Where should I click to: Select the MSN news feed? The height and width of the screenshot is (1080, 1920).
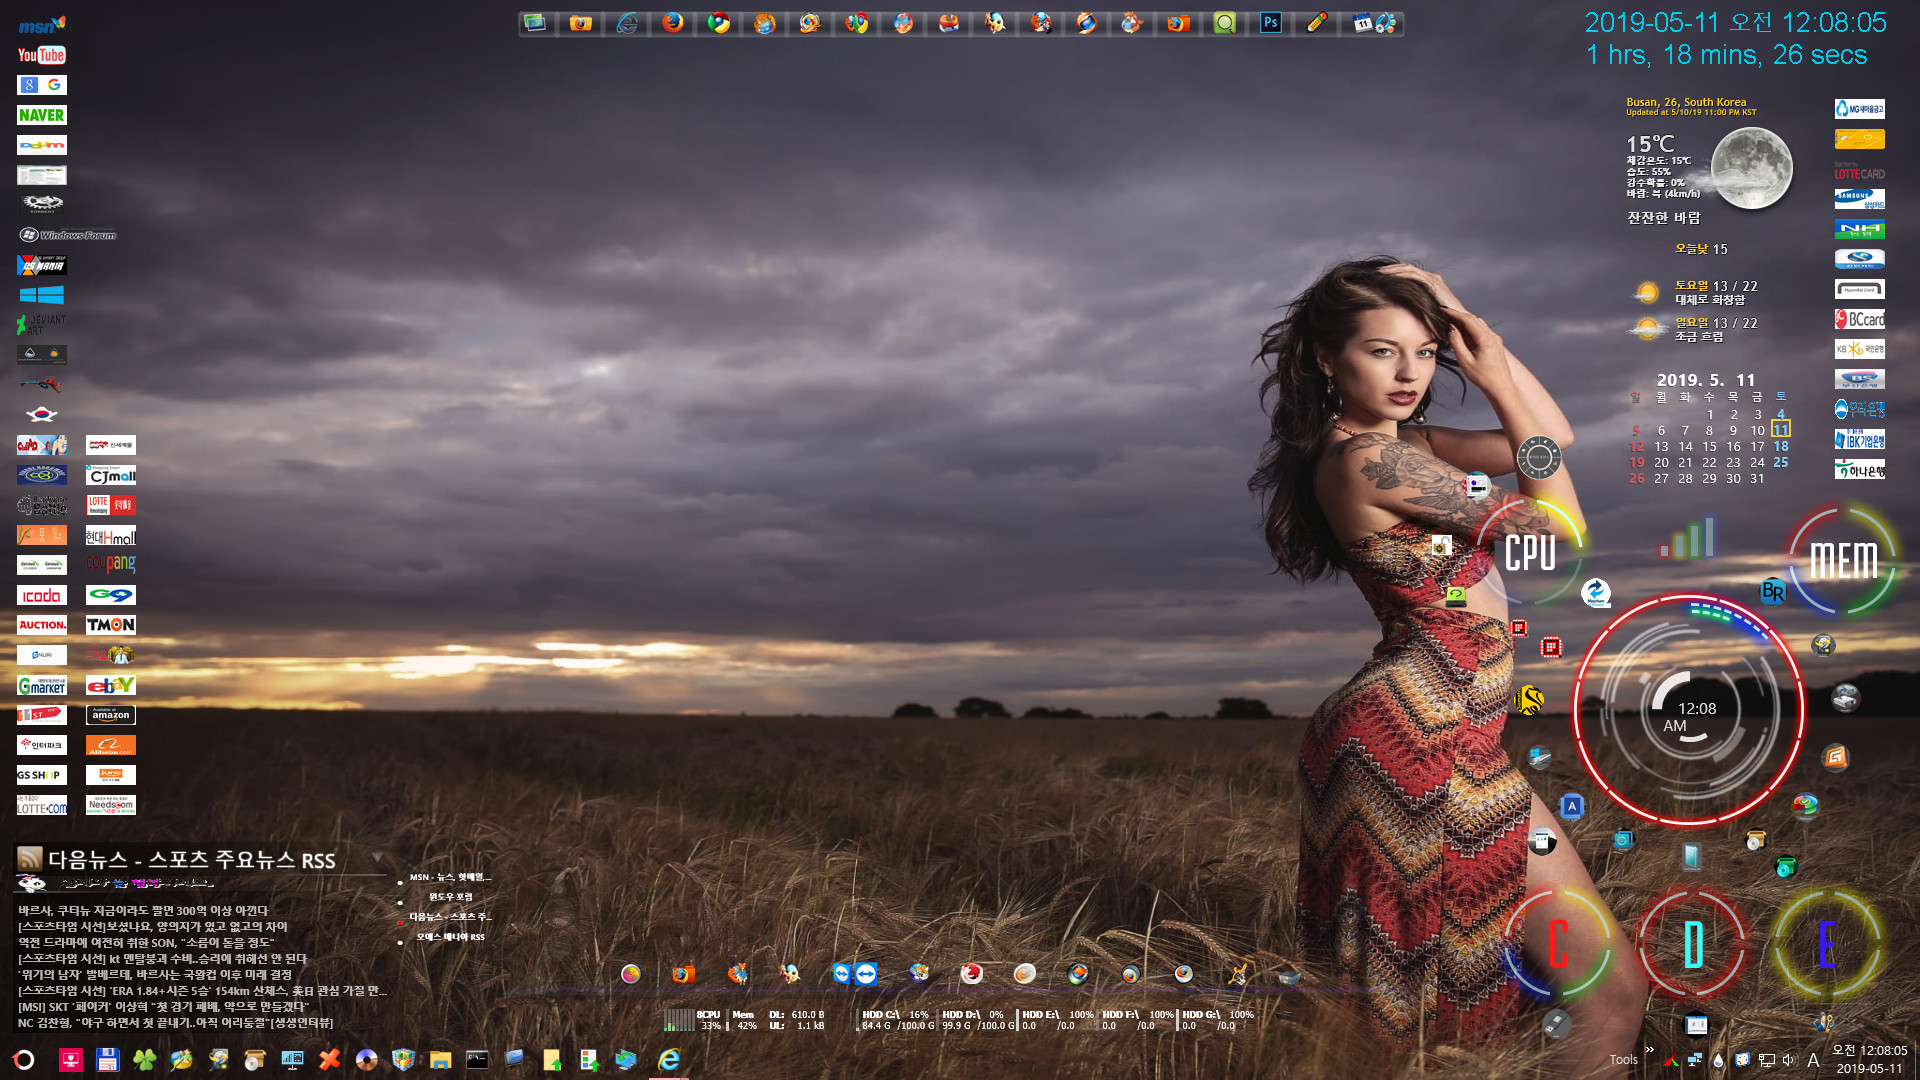[450, 877]
